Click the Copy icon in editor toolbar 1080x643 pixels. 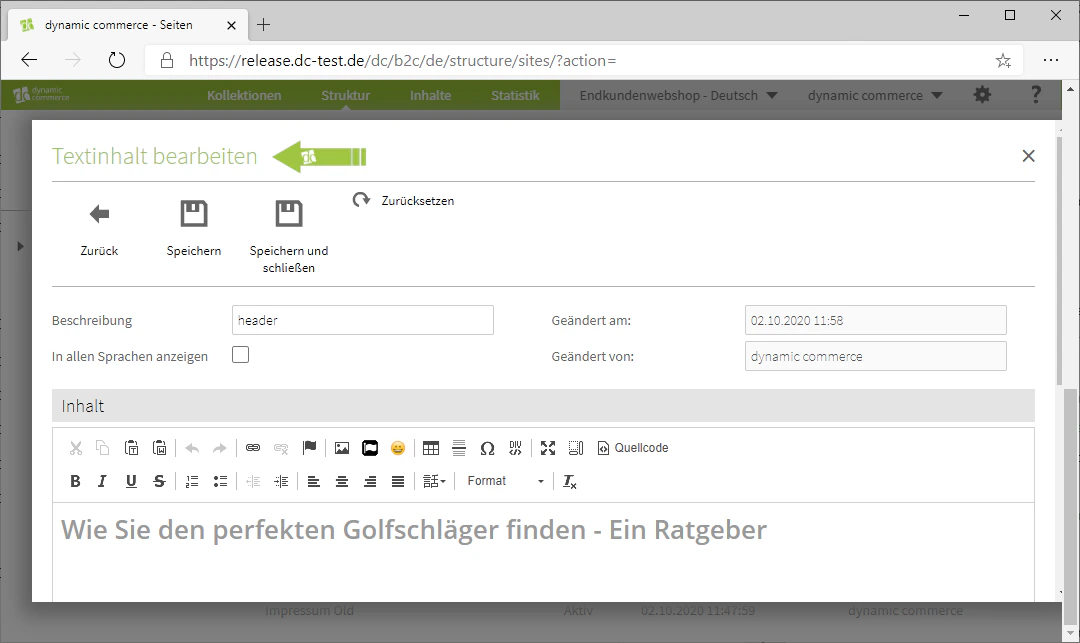[103, 448]
